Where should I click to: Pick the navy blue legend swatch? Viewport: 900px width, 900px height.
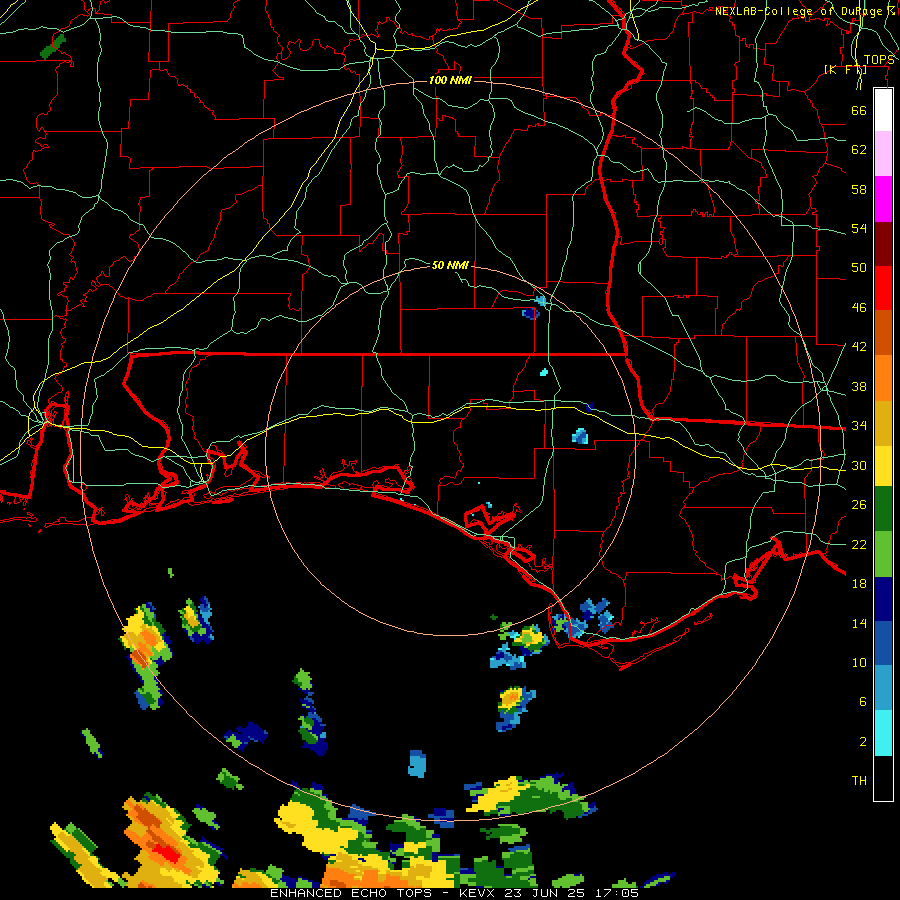(883, 599)
